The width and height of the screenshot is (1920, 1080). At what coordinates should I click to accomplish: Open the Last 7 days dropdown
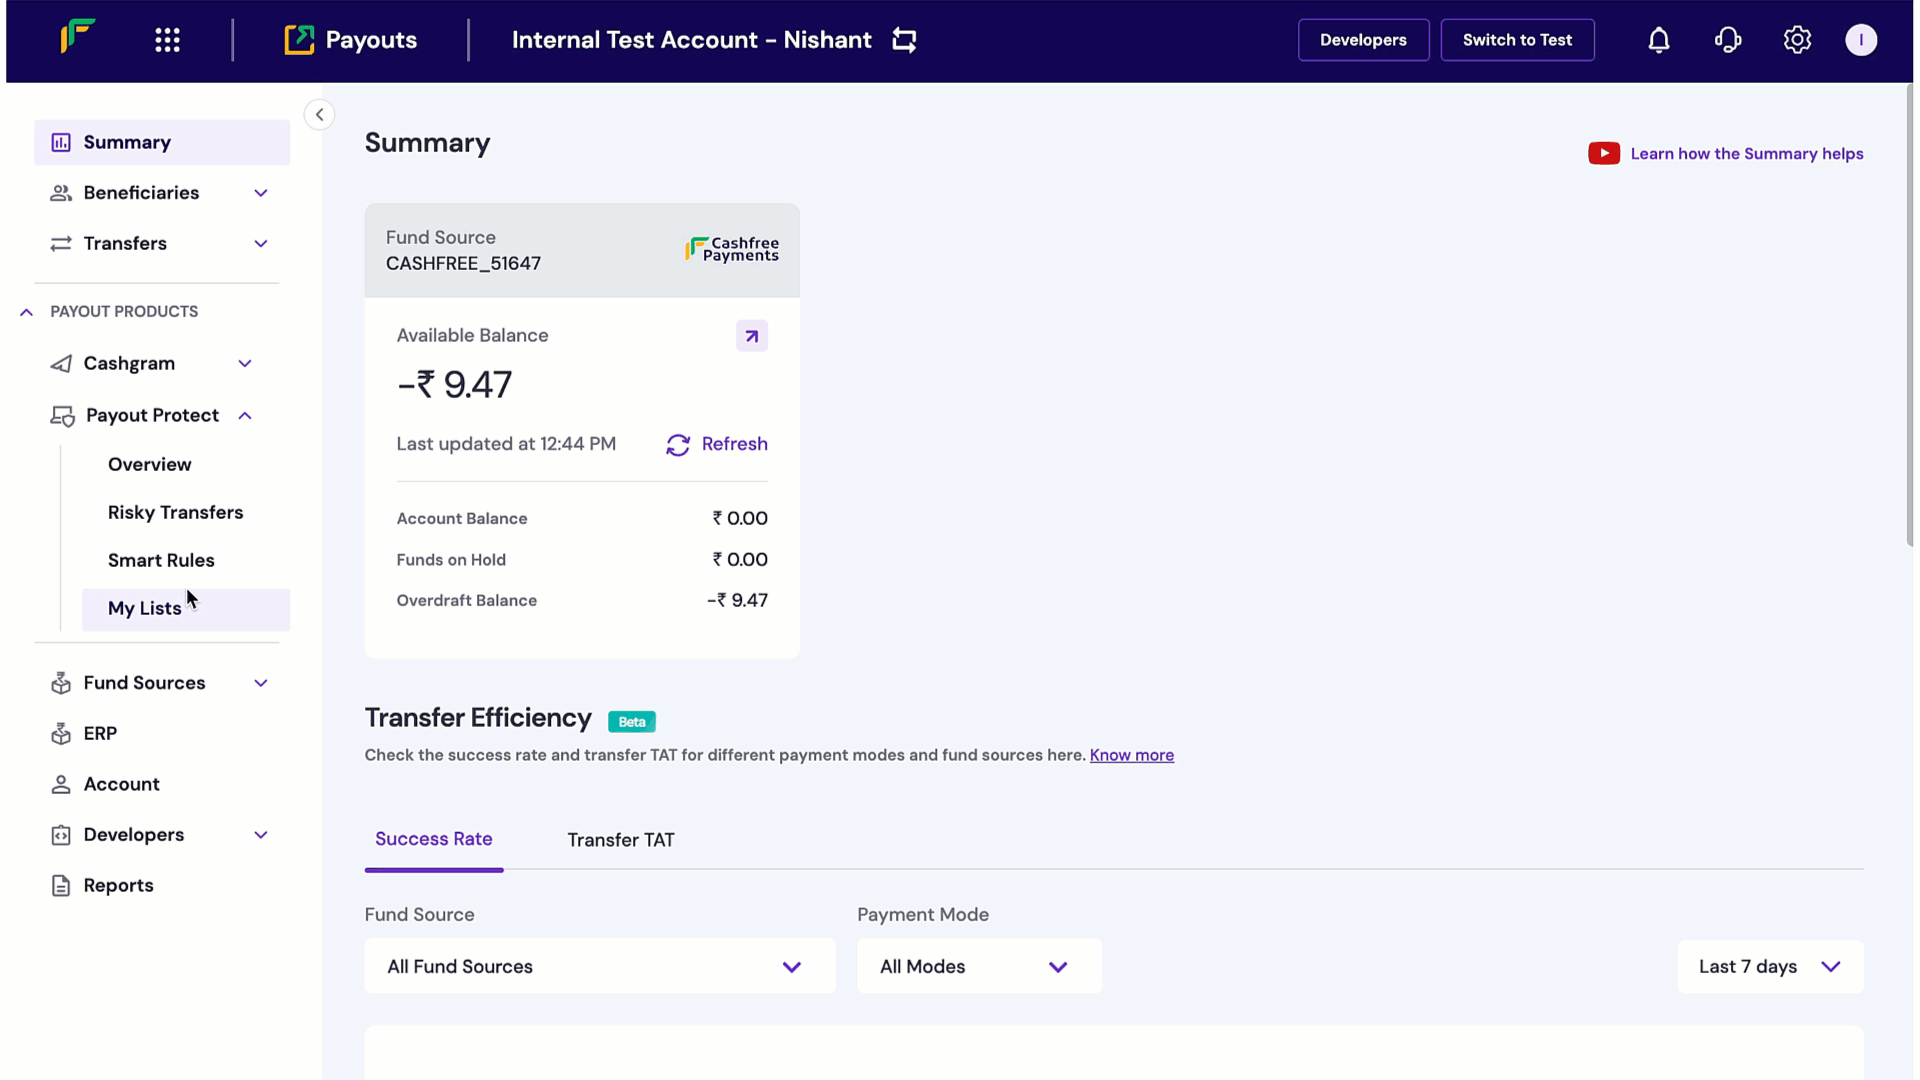pyautogui.click(x=1769, y=966)
